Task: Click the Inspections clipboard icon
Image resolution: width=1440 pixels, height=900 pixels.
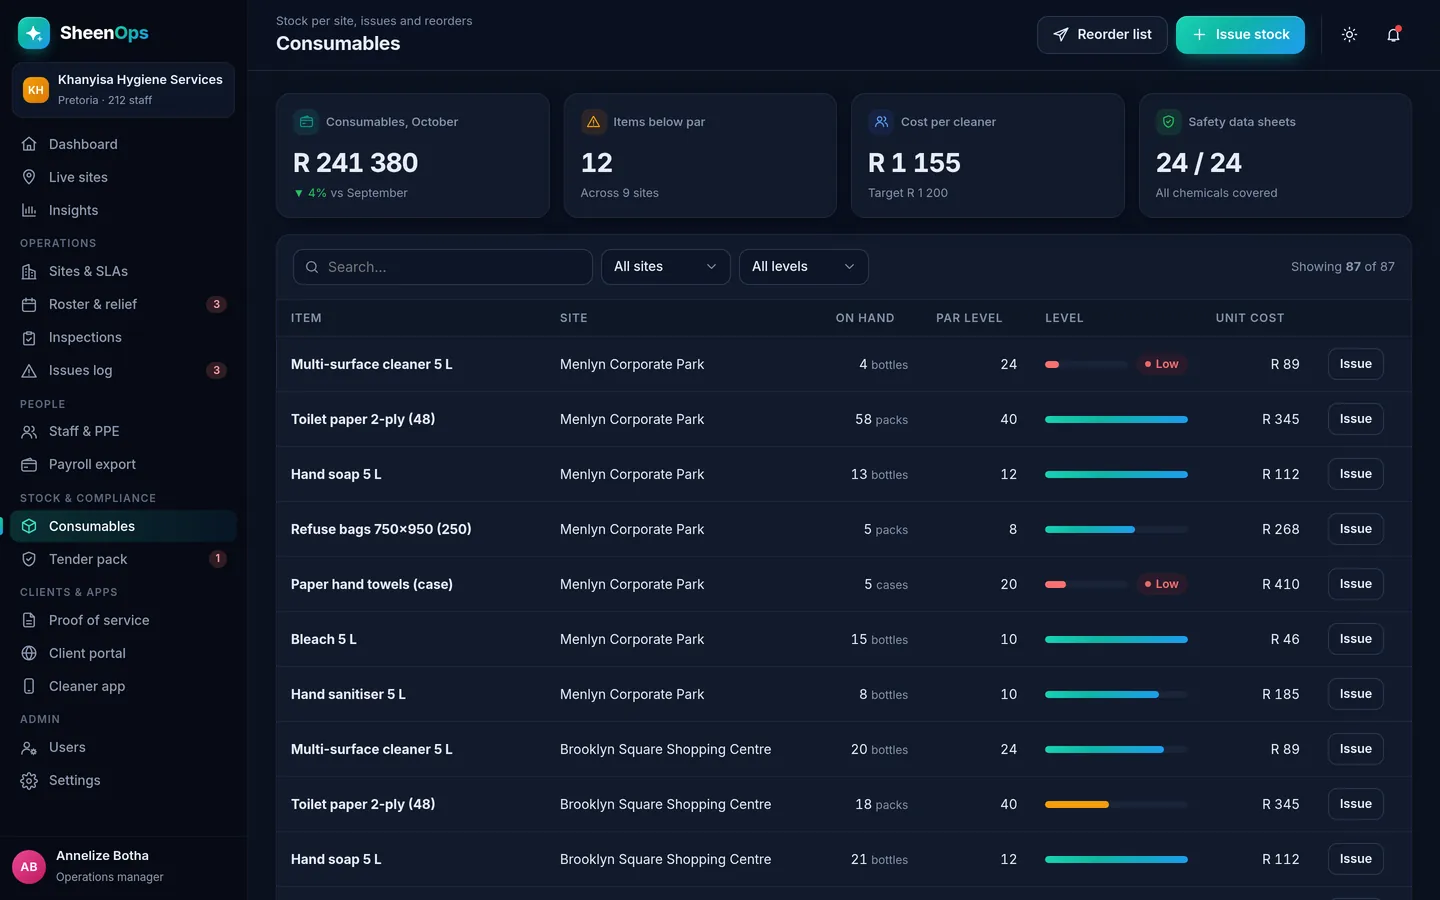Action: click(x=29, y=337)
